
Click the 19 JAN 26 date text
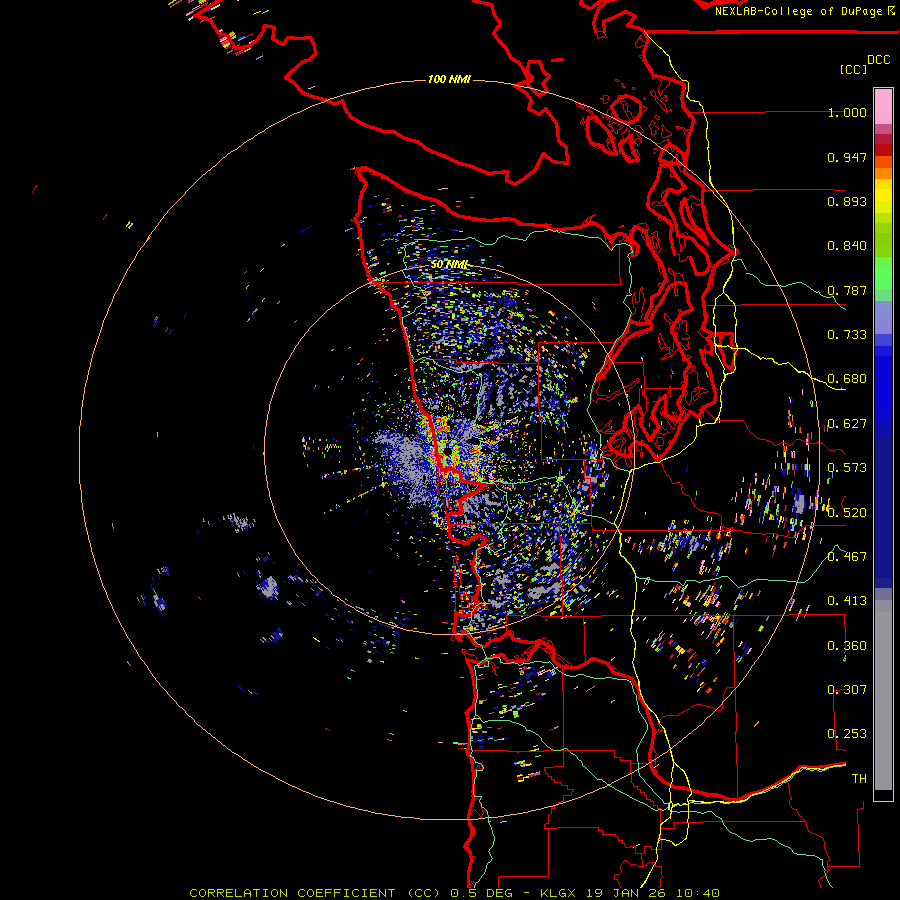pos(627,893)
